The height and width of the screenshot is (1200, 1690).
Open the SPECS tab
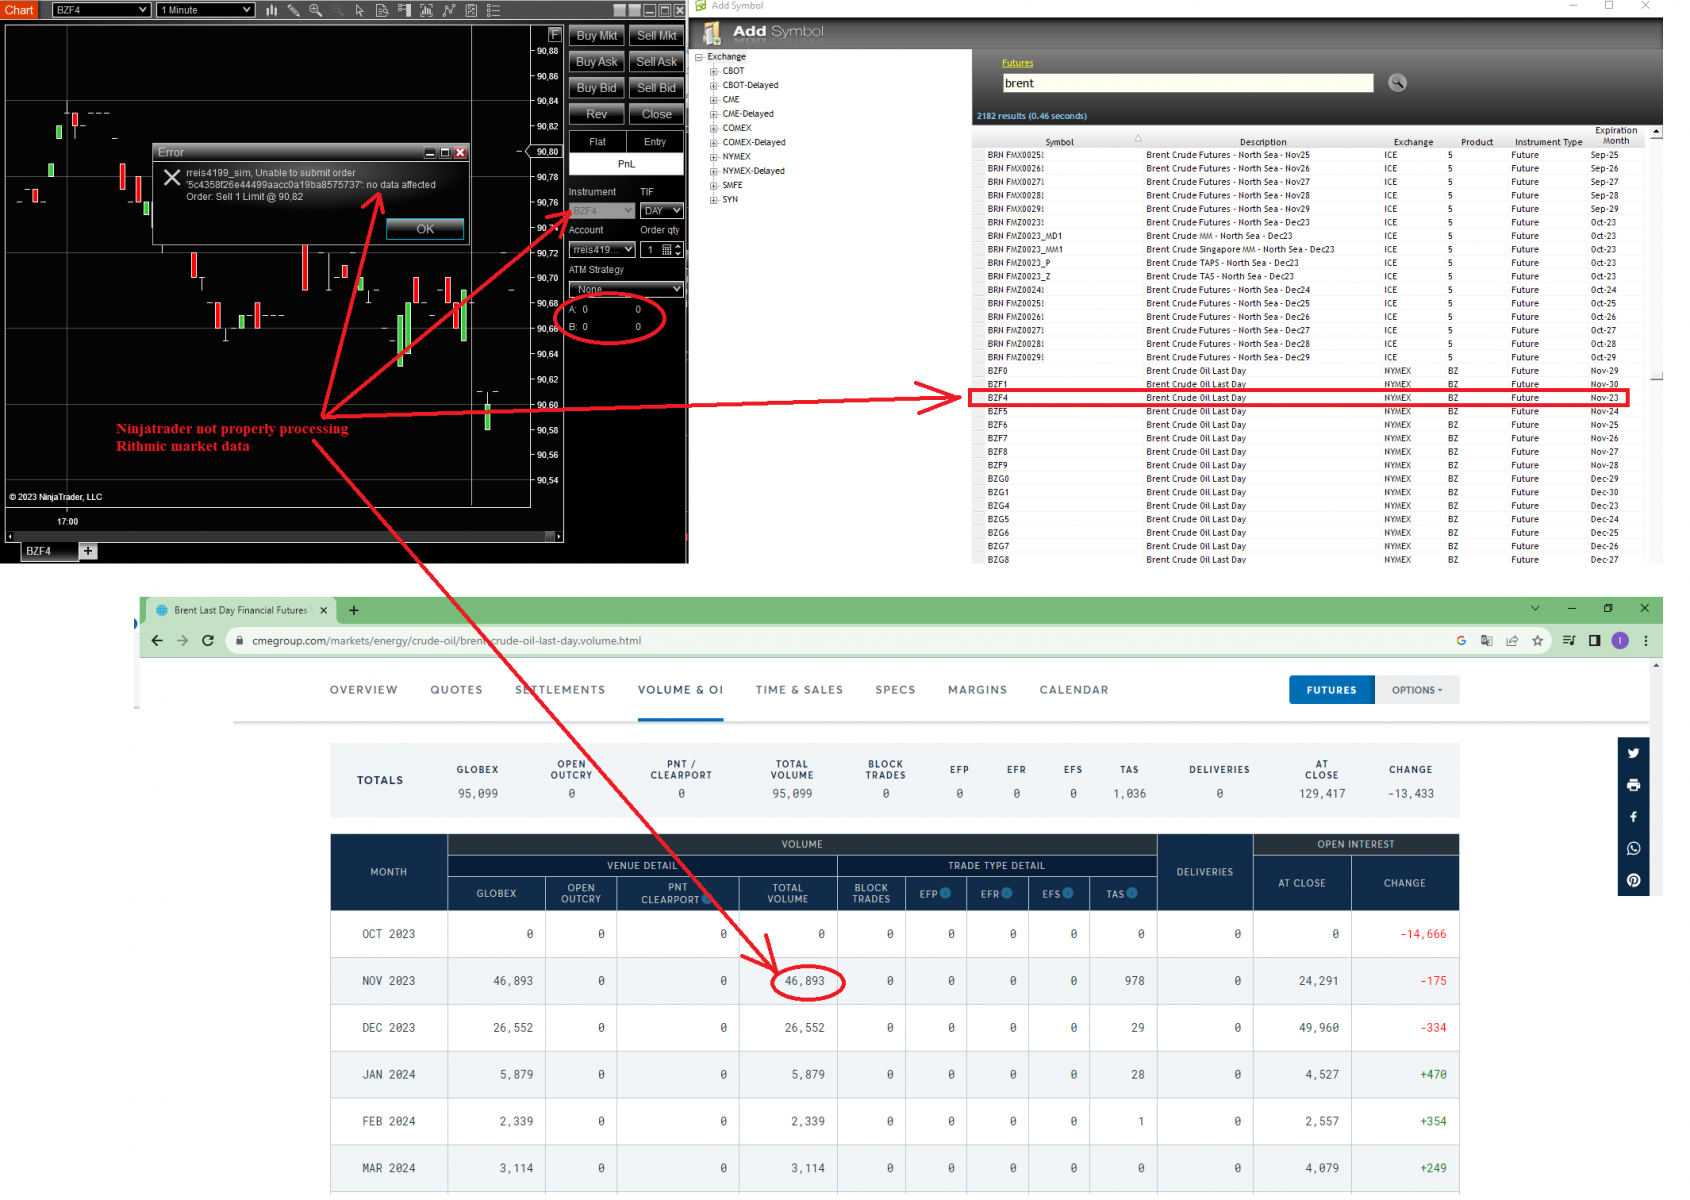895,690
